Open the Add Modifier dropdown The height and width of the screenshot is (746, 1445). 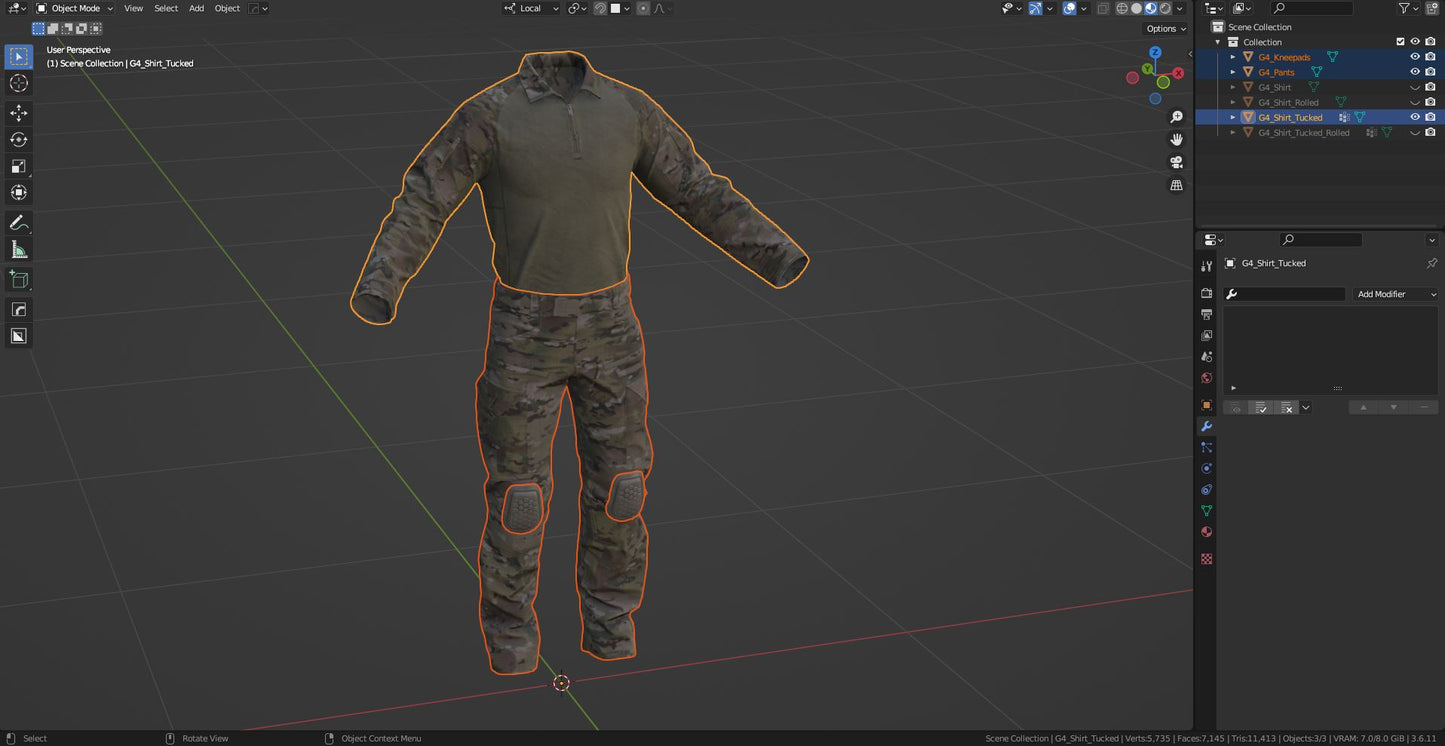(x=1396, y=294)
